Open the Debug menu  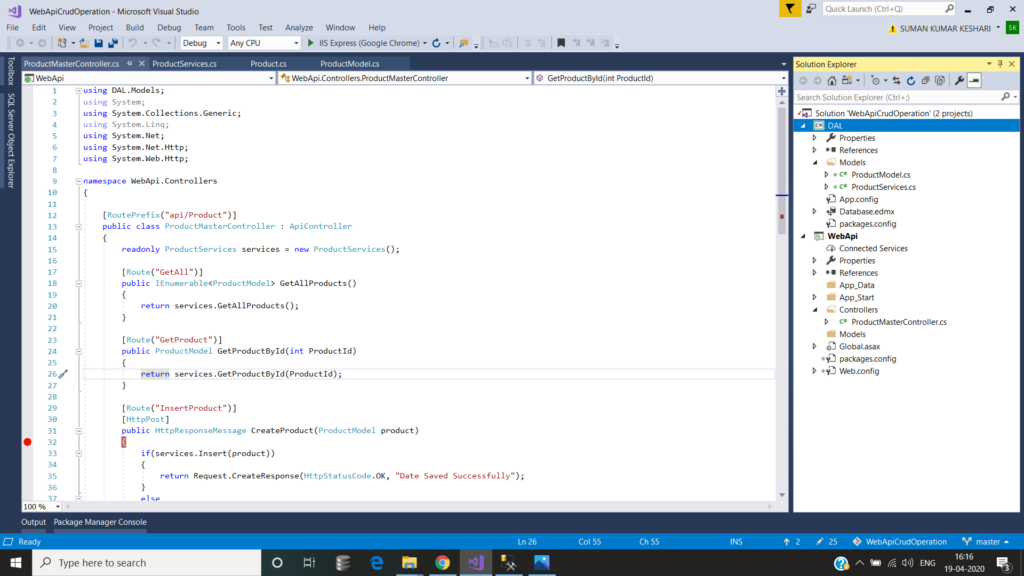click(169, 27)
